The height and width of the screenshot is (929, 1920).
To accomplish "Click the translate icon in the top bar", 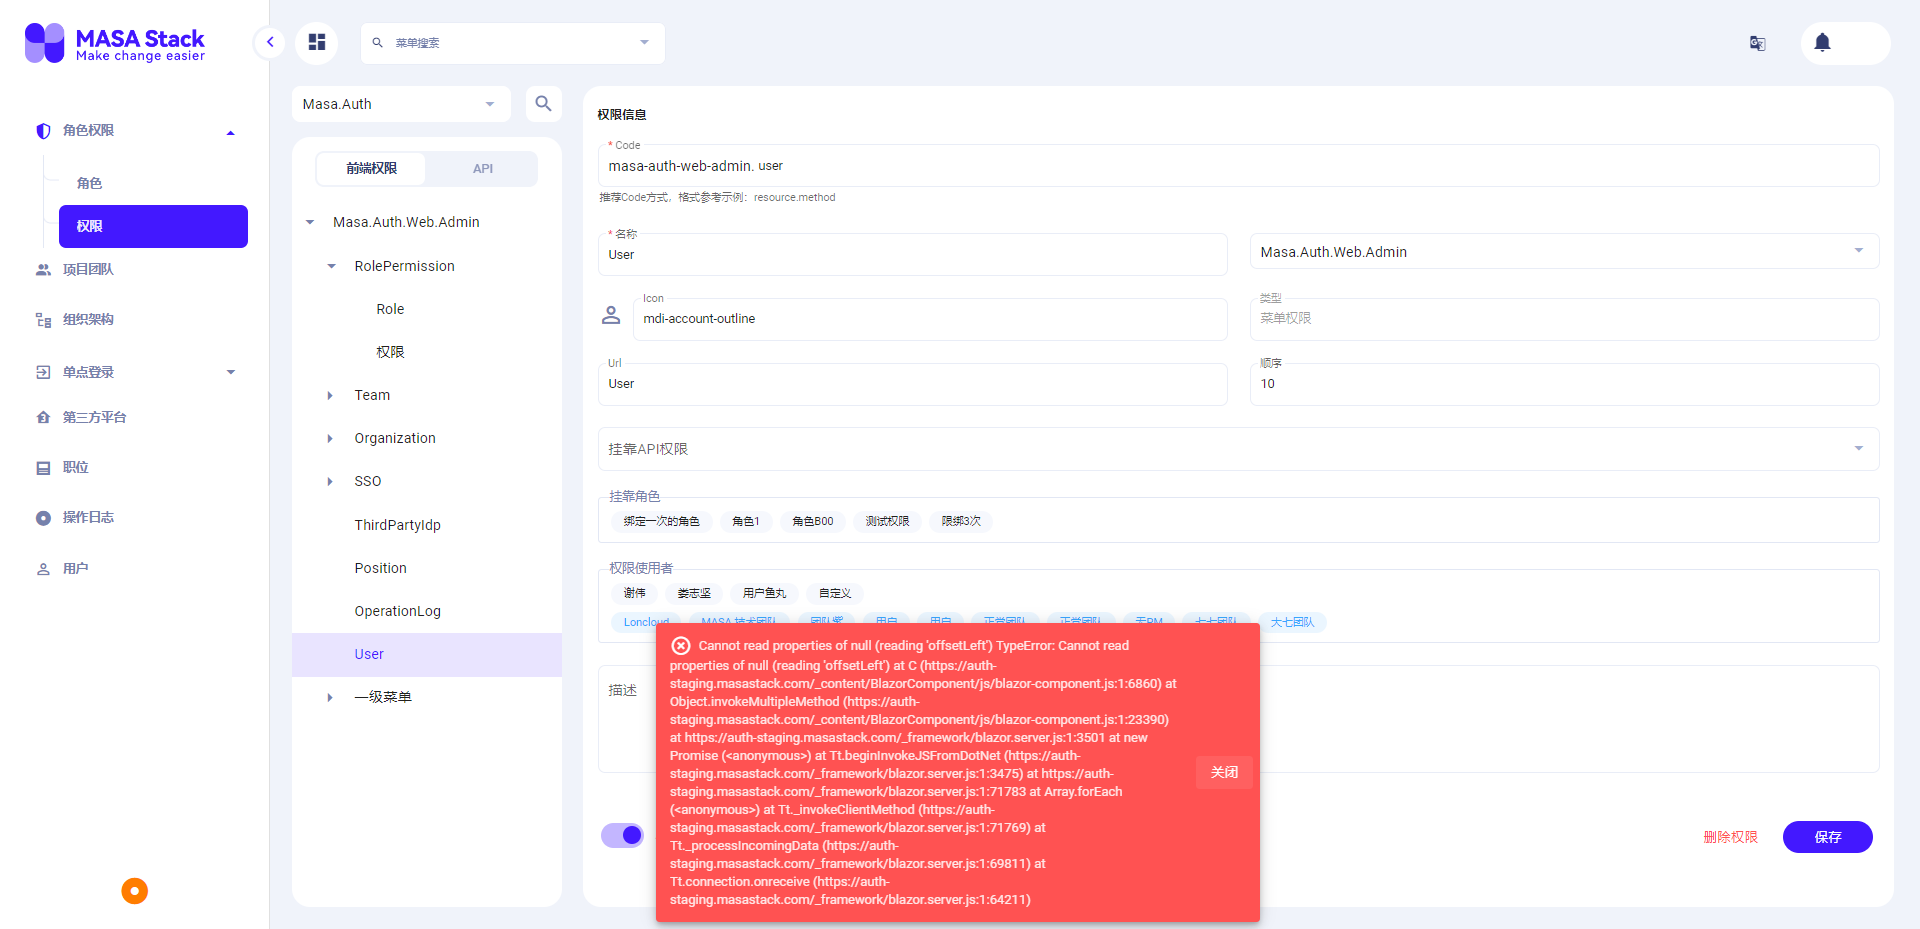I will 1758,43.
